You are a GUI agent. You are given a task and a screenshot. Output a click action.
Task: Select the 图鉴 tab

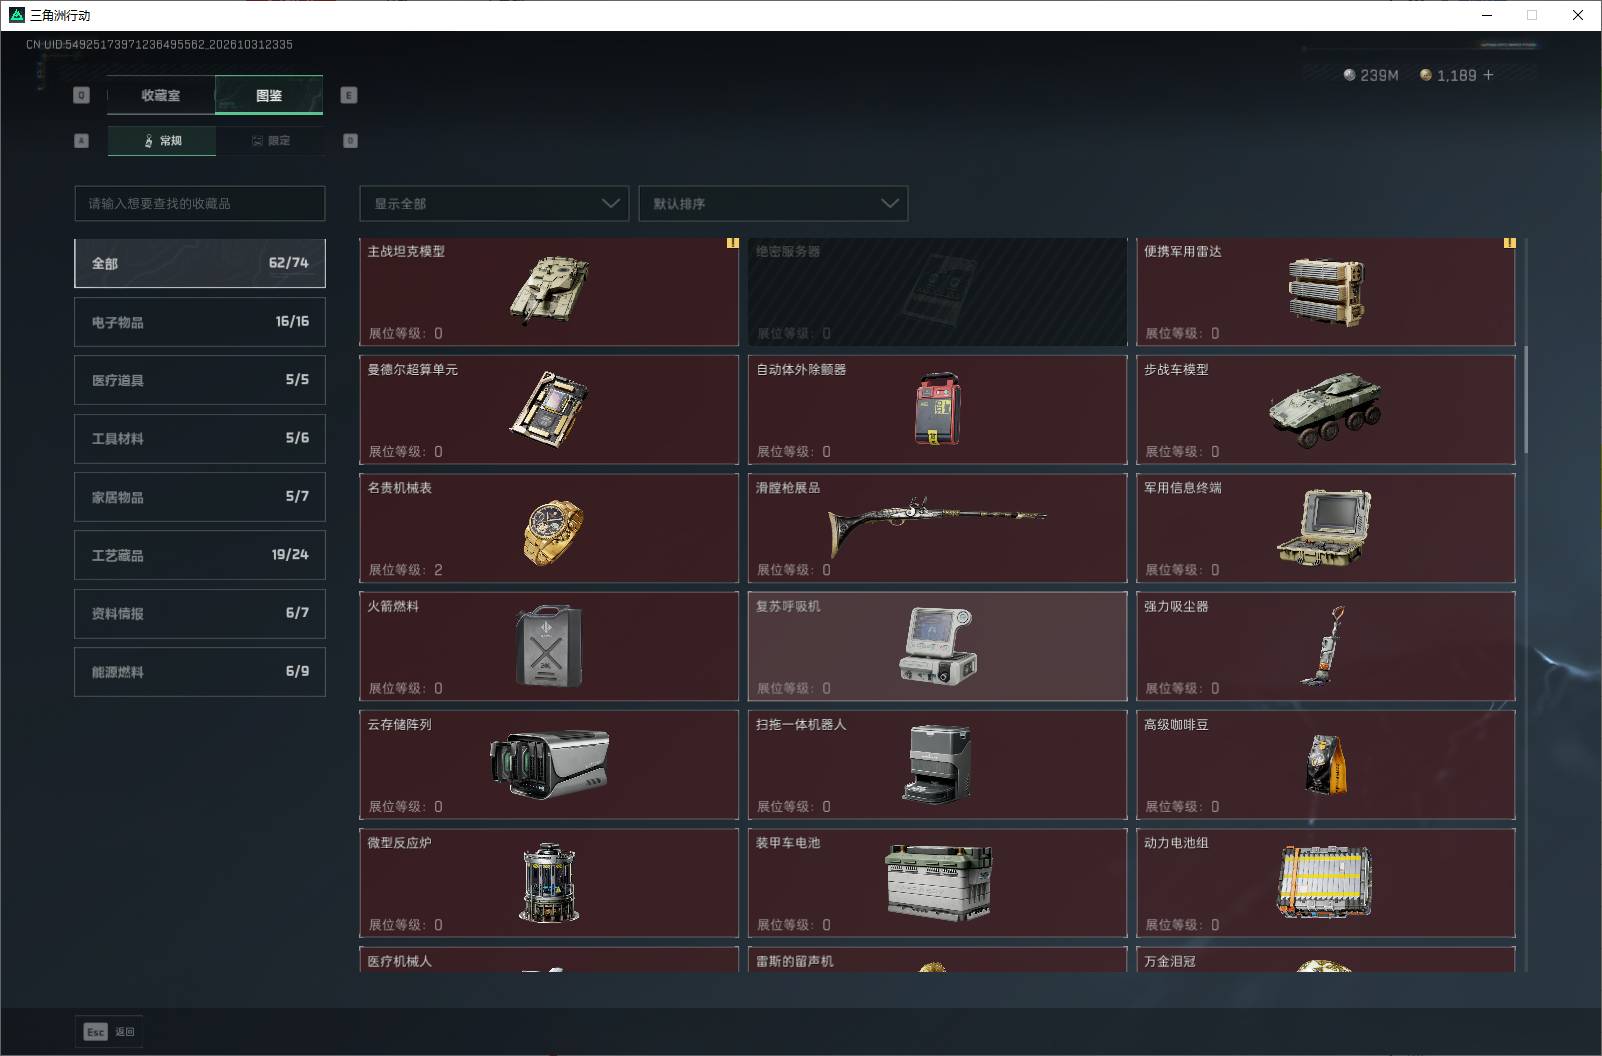coord(269,95)
